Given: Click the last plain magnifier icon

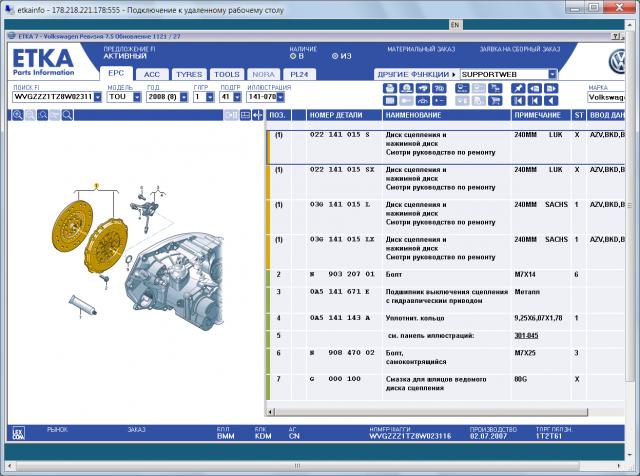Looking at the screenshot, I should (67, 115).
